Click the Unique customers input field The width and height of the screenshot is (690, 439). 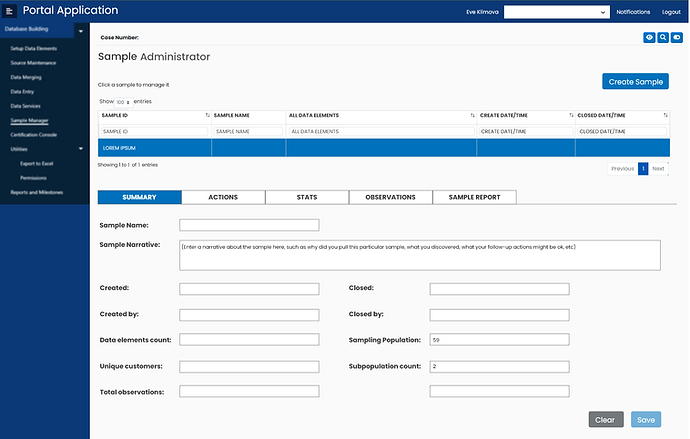click(249, 367)
